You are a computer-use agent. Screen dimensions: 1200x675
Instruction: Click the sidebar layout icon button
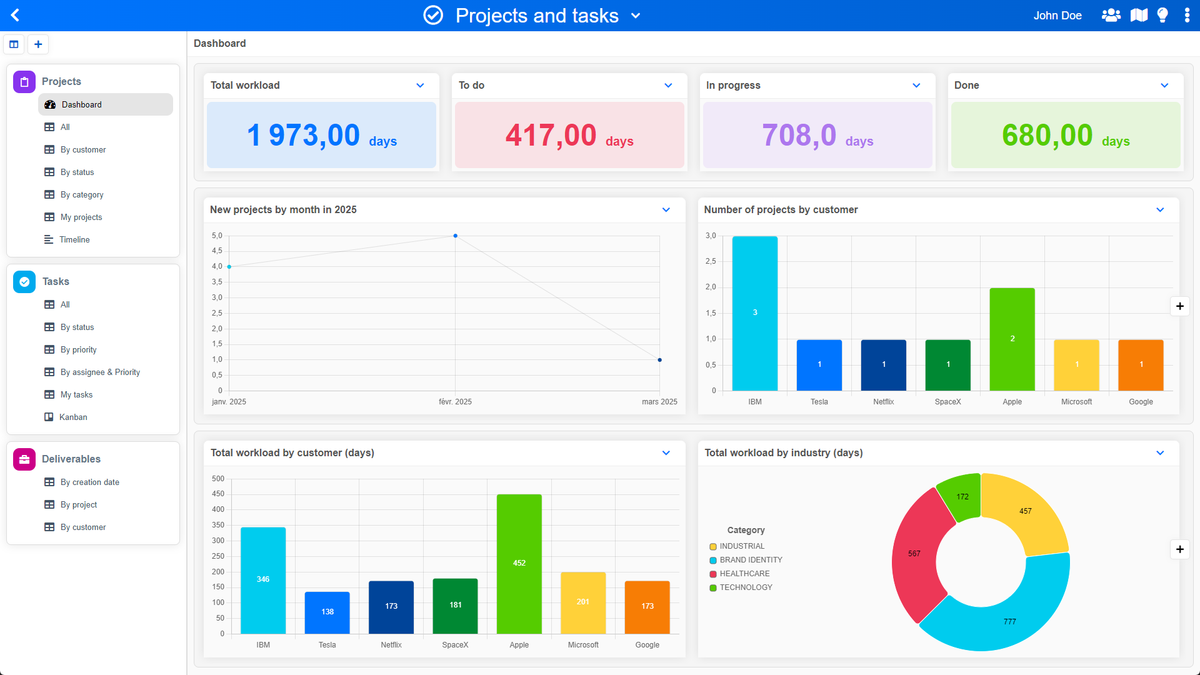(14, 44)
